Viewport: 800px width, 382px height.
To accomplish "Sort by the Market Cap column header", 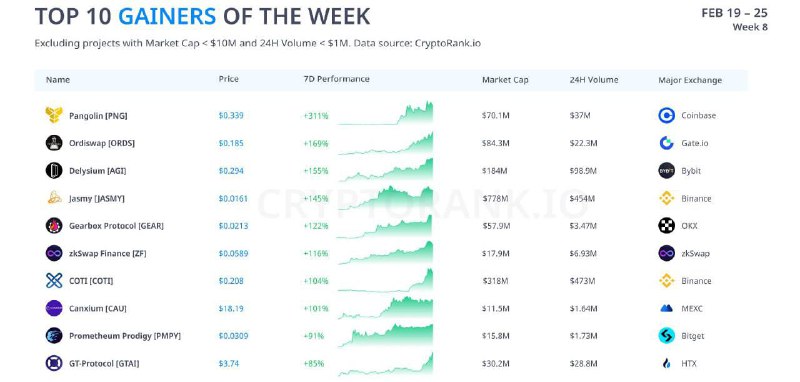I will pos(505,80).
